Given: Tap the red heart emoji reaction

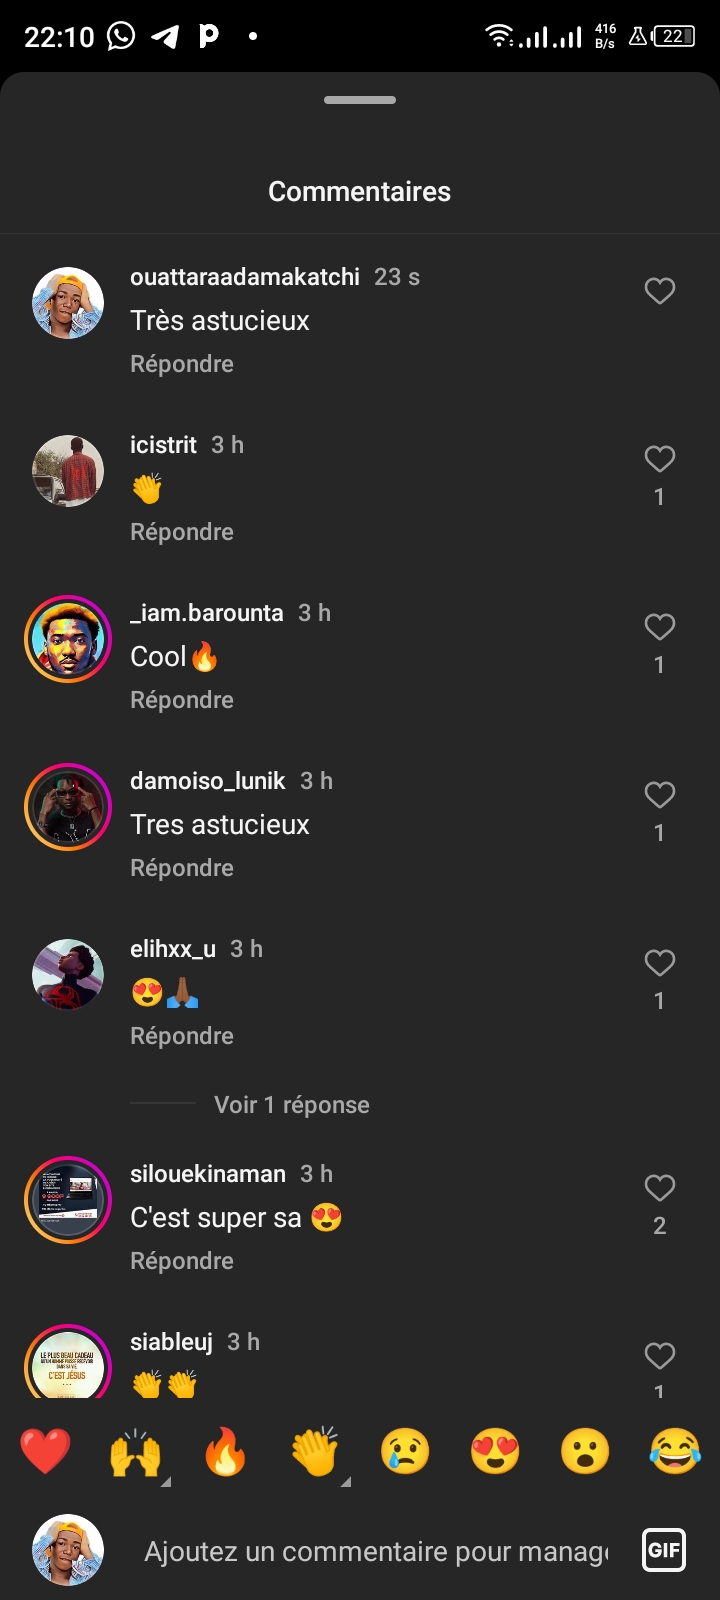Looking at the screenshot, I should click(x=46, y=1451).
